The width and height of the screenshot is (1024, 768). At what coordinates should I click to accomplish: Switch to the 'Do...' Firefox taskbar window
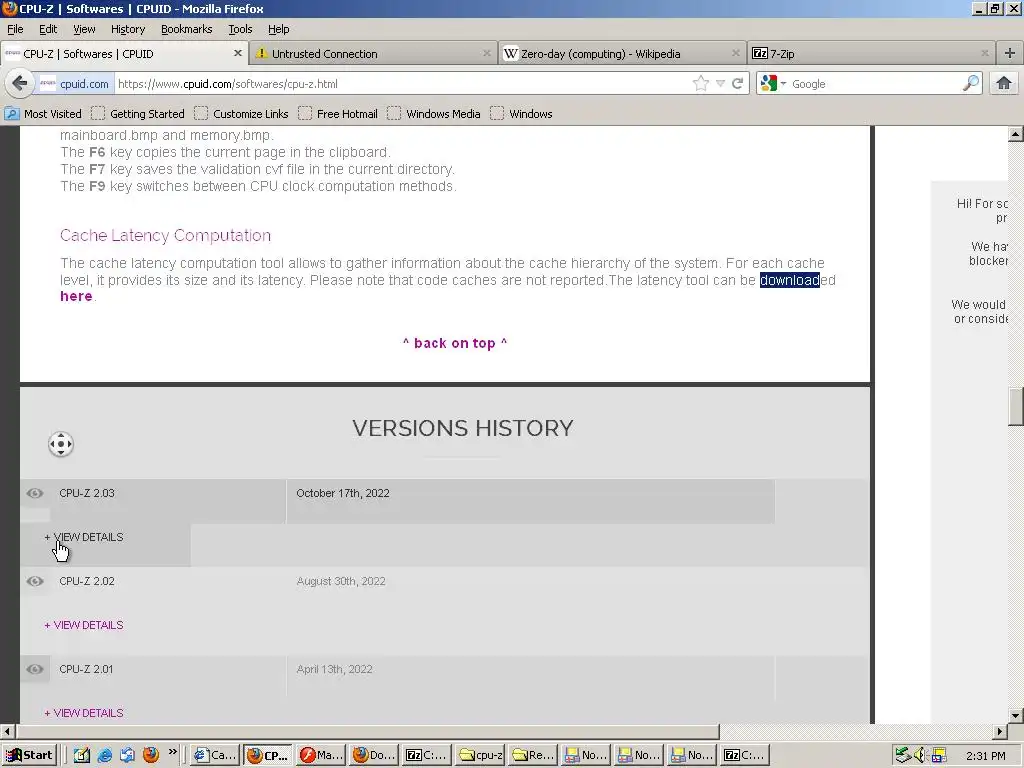coord(374,755)
